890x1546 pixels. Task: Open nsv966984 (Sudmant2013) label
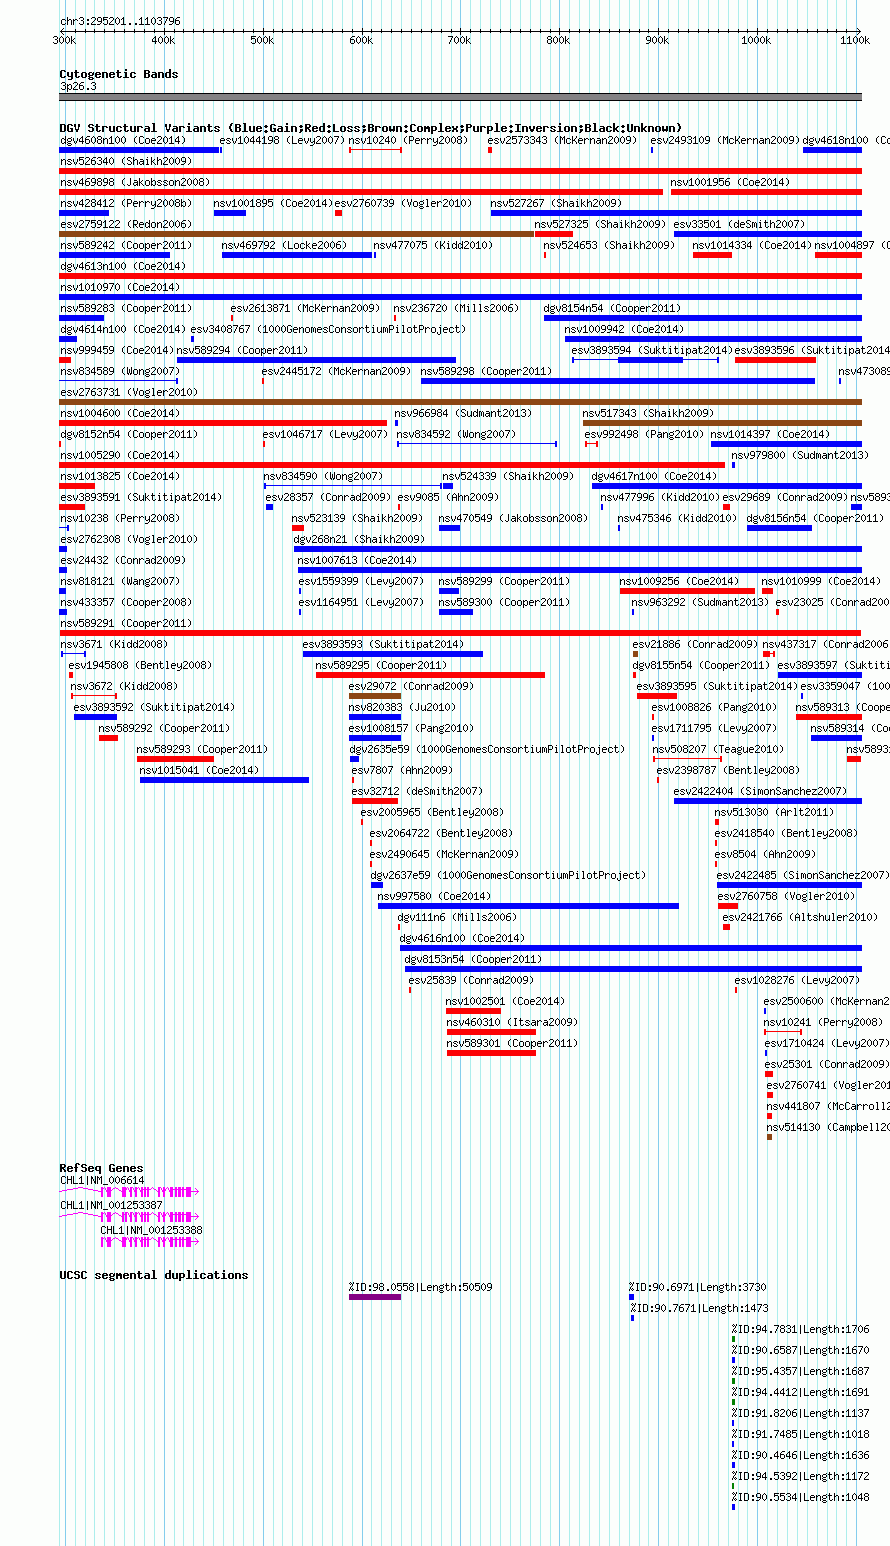462,413
